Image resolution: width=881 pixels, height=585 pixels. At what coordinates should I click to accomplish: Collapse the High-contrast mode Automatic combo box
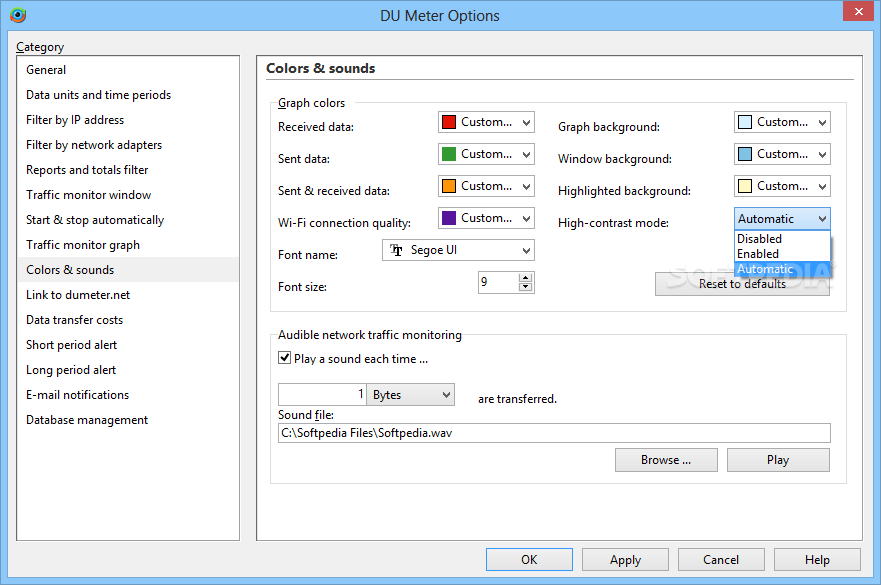[x=782, y=219]
